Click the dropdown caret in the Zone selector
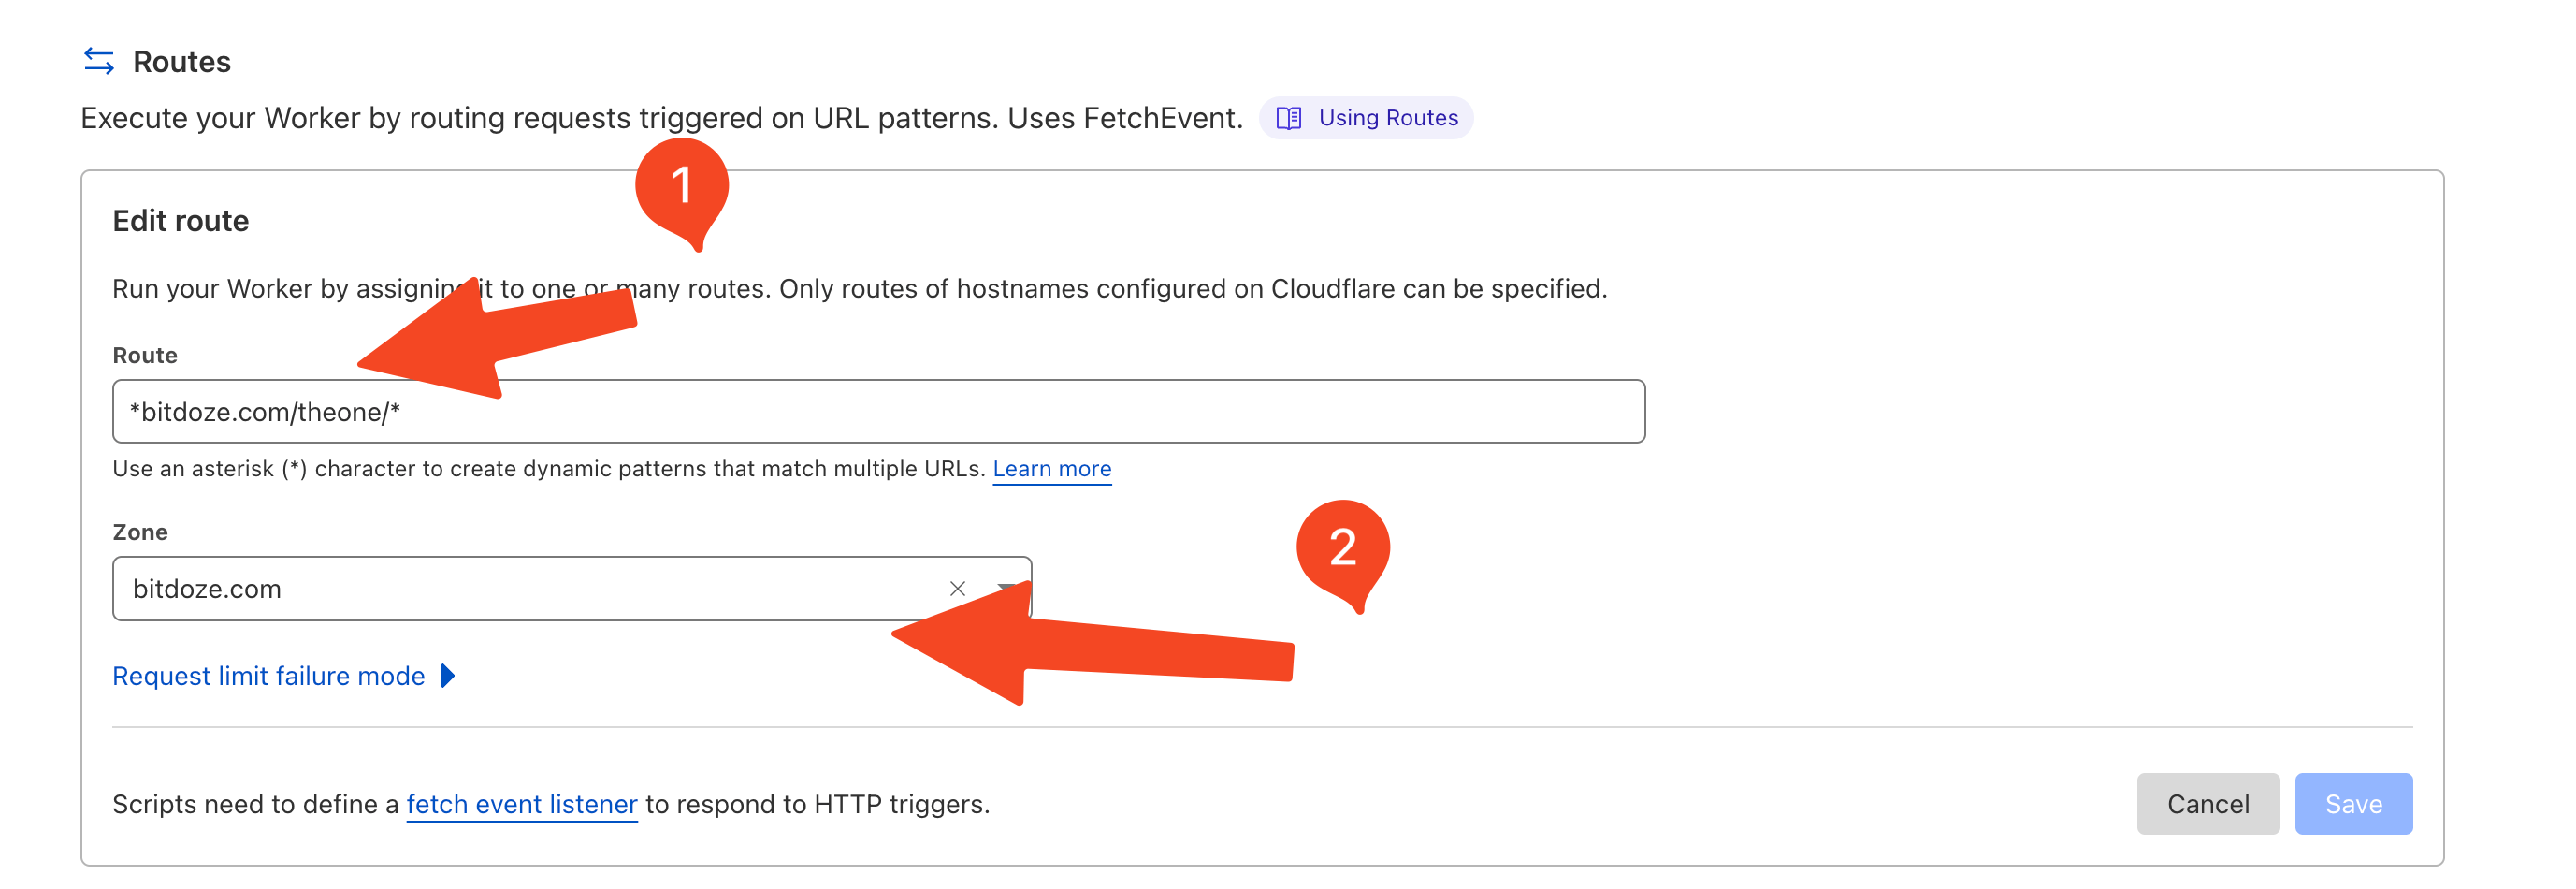Image resolution: width=2576 pixels, height=889 pixels. (1008, 588)
